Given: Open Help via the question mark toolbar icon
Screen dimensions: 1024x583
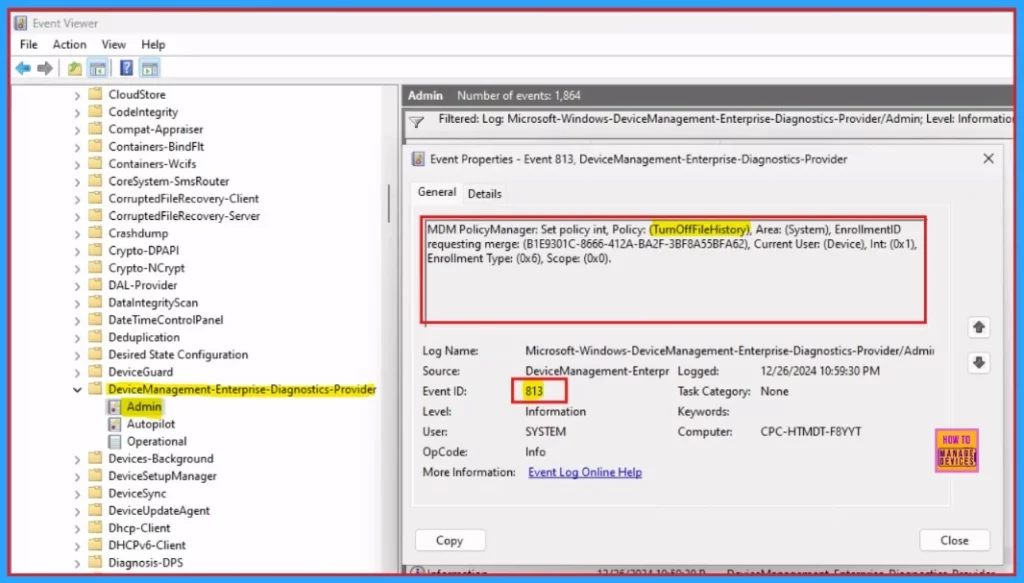Looking at the screenshot, I should [127, 68].
